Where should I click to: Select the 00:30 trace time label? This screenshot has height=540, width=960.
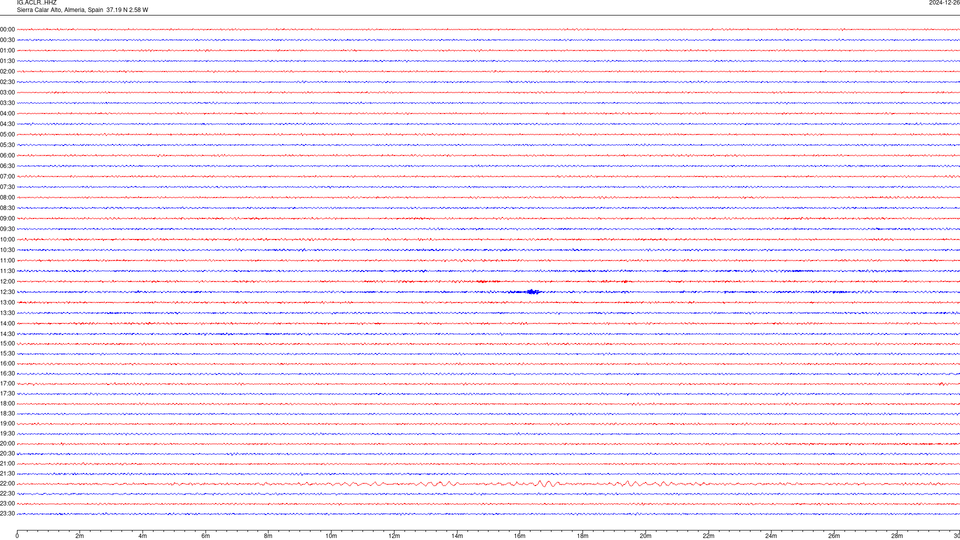click(7, 40)
